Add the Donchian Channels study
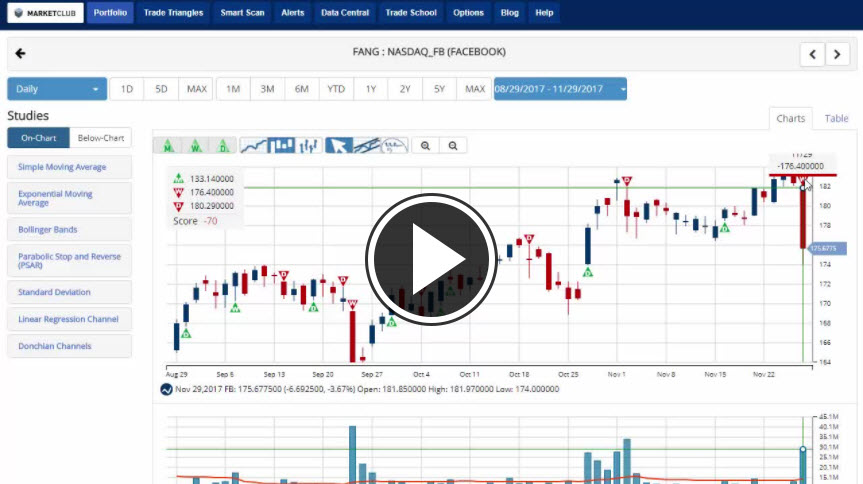Viewport: 863px width, 484px height. point(69,346)
